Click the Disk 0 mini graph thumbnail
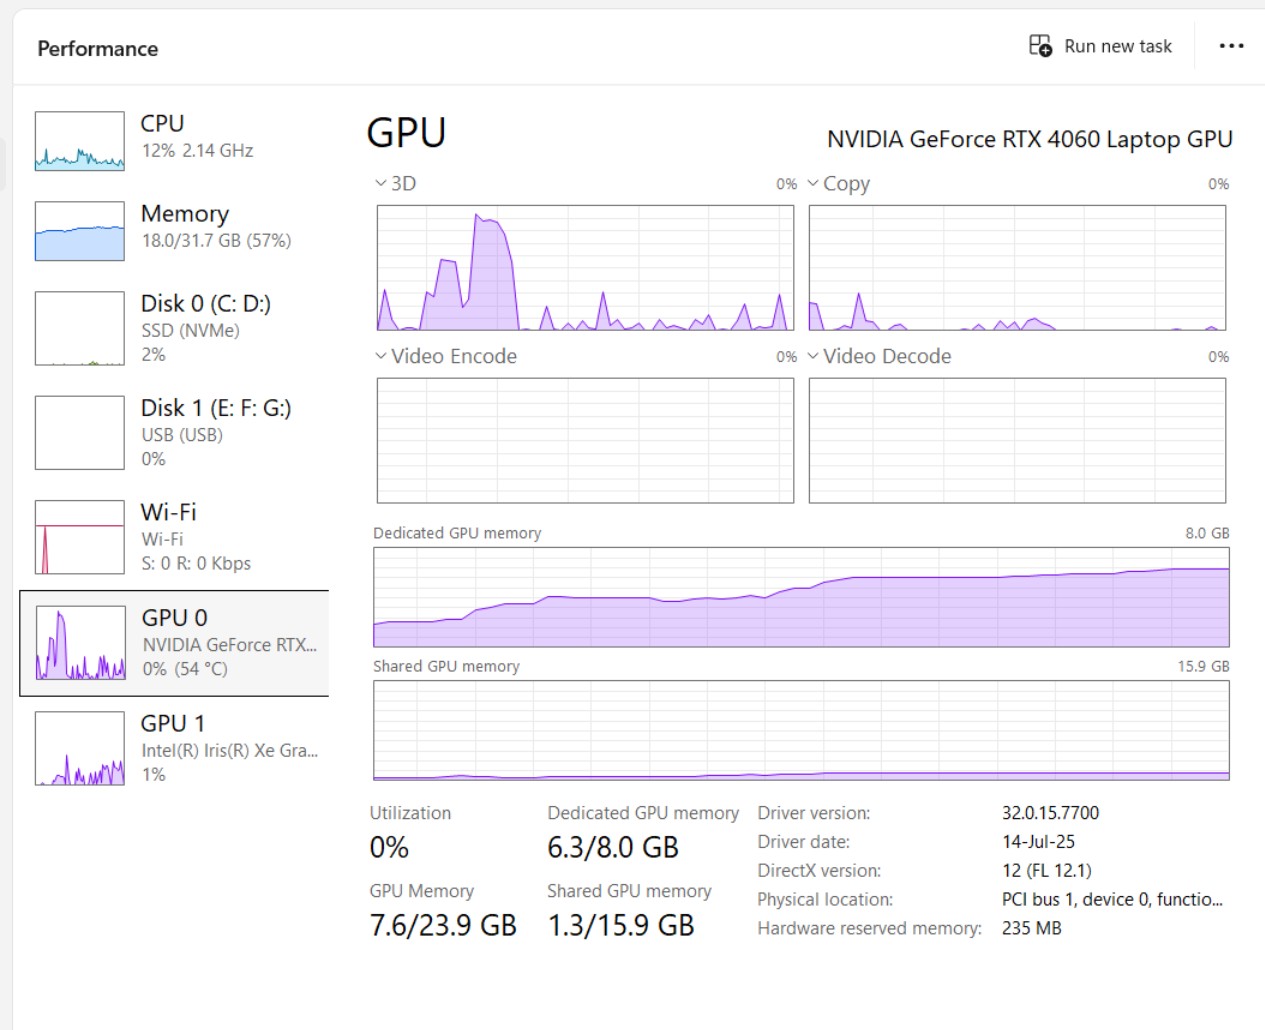The image size is (1265, 1030). click(80, 328)
